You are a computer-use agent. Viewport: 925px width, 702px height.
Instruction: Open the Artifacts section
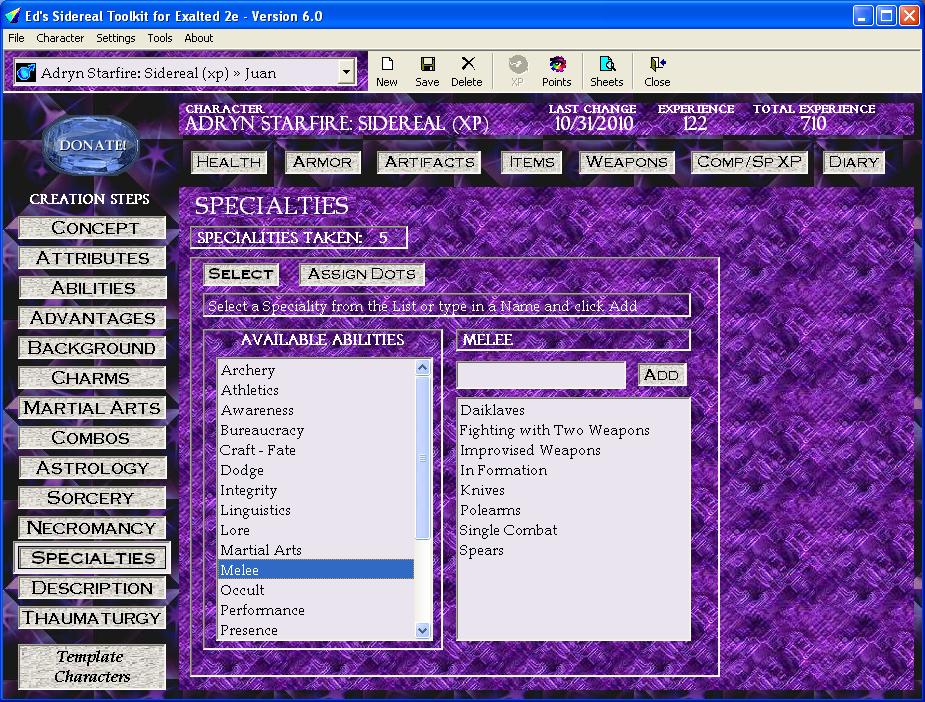pyautogui.click(x=429, y=162)
